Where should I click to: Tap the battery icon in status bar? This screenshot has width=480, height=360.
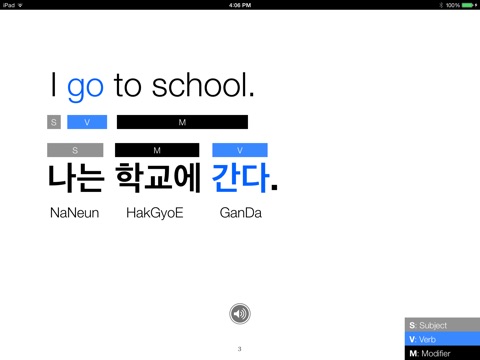coord(468,5)
